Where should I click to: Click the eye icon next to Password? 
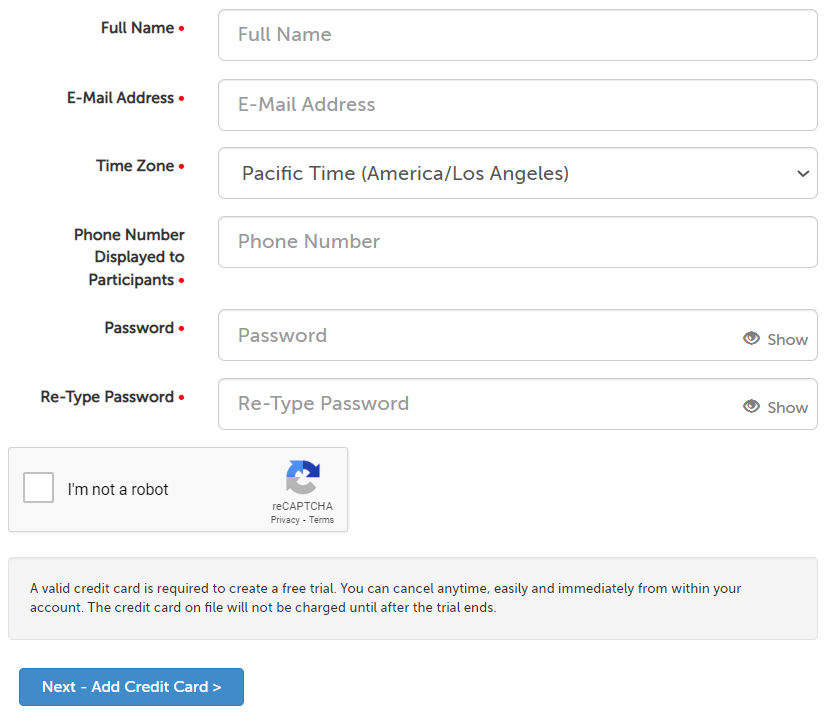pos(751,339)
